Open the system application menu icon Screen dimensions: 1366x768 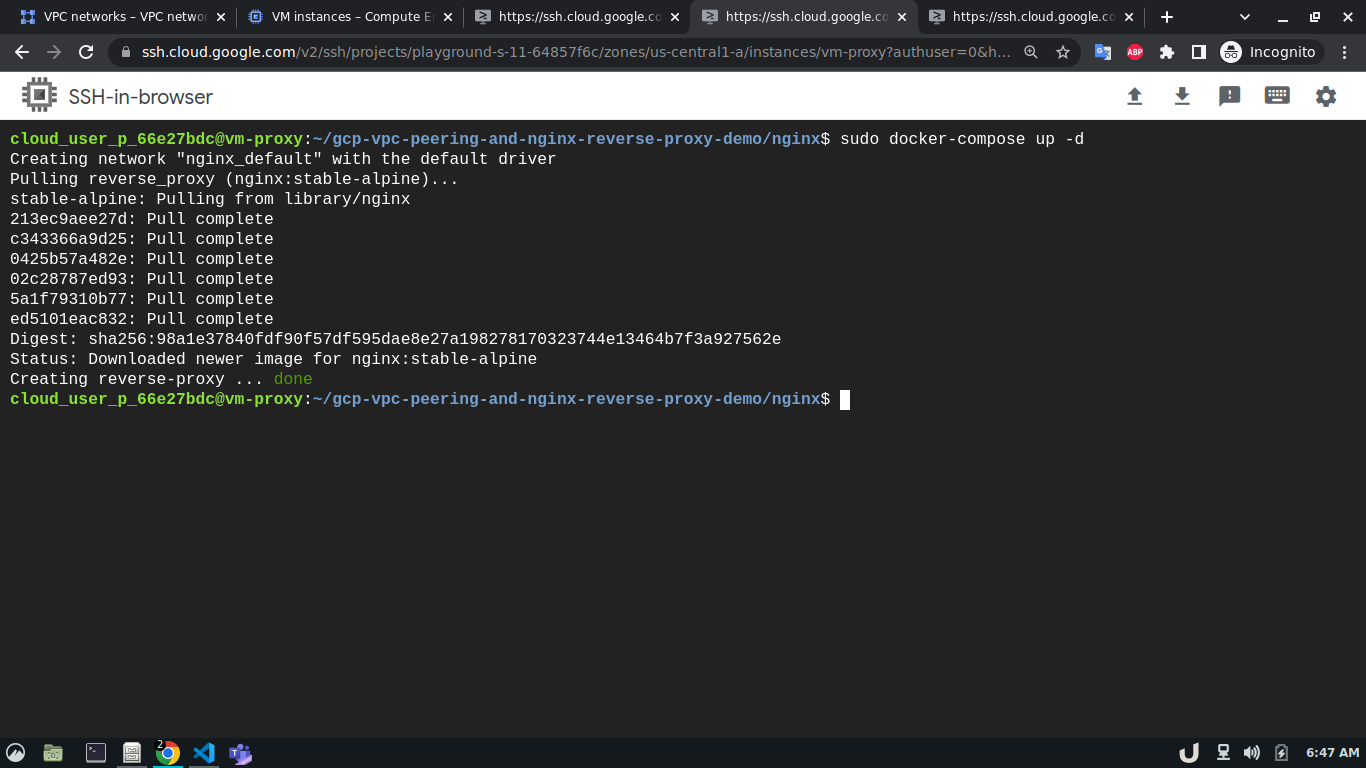coord(15,753)
